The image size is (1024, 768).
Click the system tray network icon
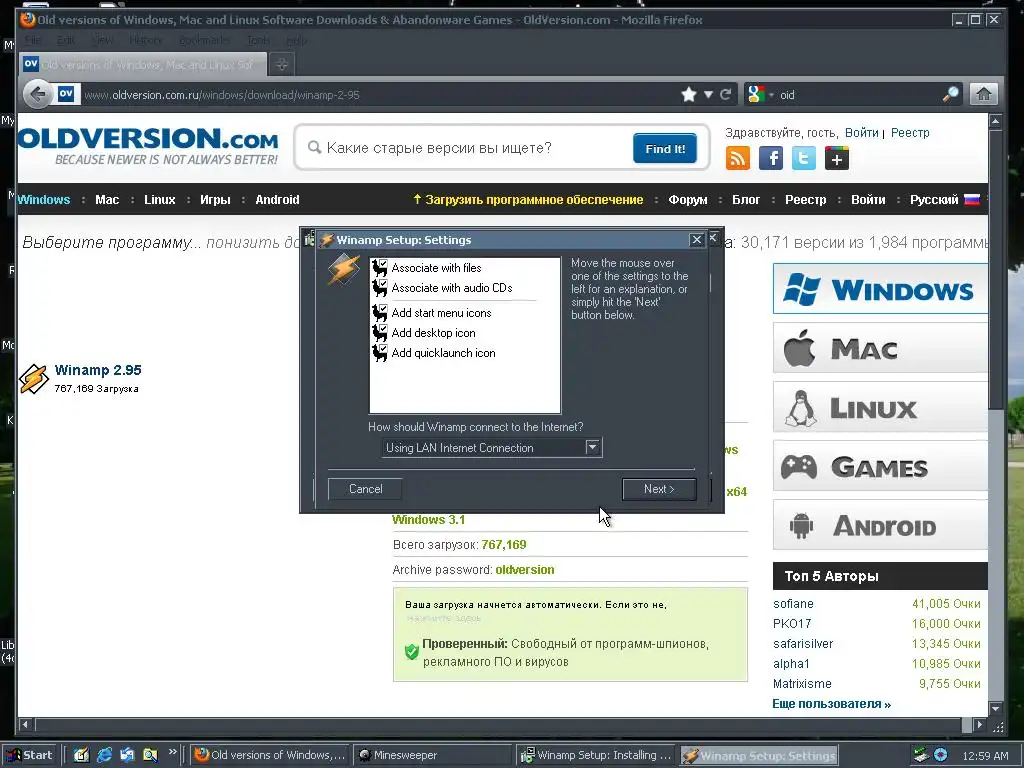pyautogui.click(x=920, y=755)
